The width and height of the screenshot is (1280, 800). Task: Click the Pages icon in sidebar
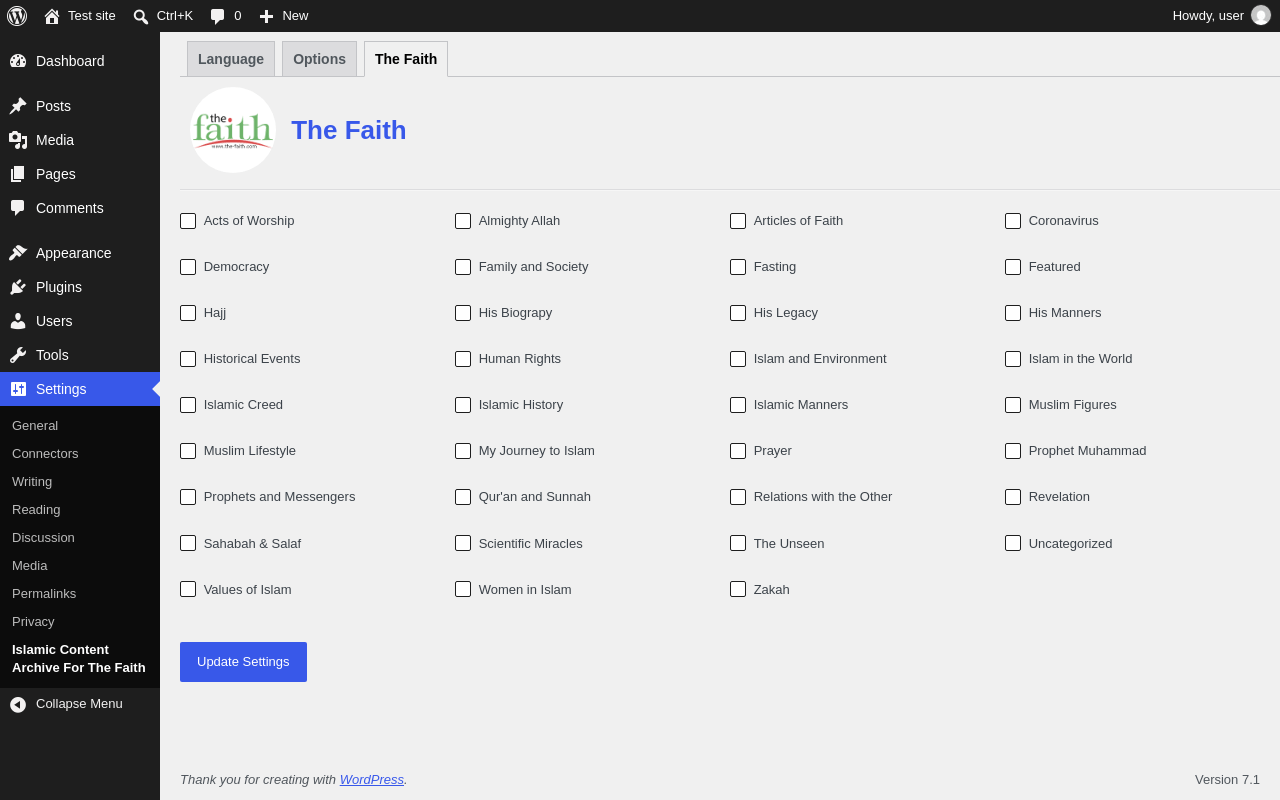click(x=18, y=174)
